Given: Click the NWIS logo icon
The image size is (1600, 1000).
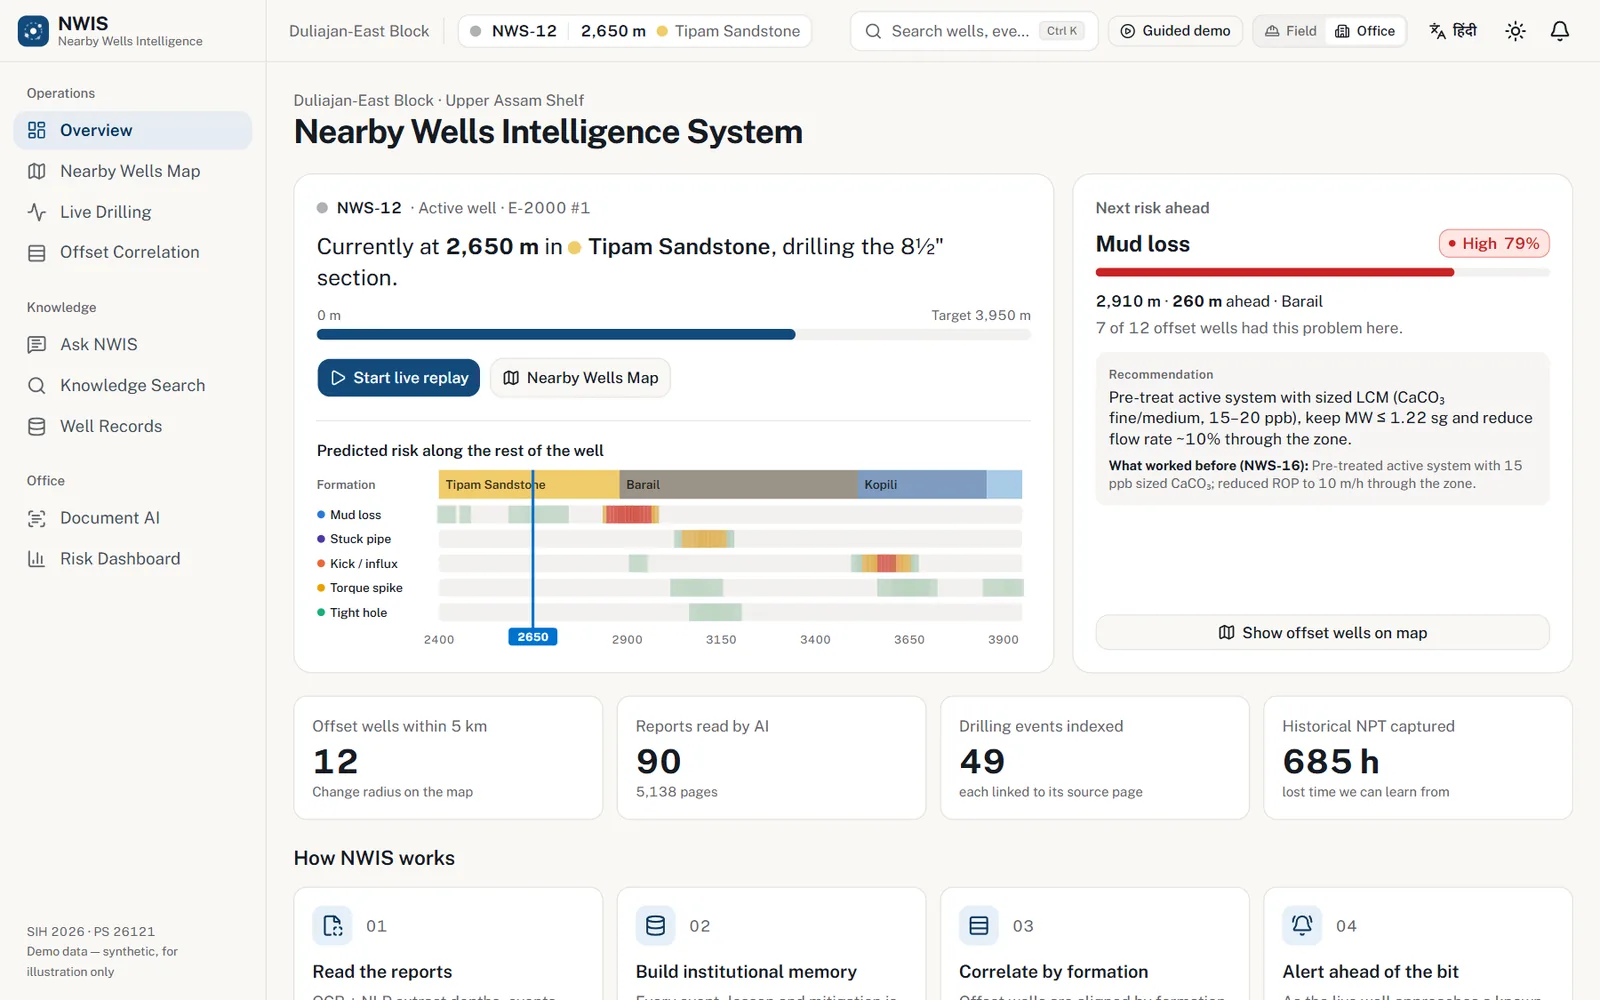Looking at the screenshot, I should [x=33, y=31].
